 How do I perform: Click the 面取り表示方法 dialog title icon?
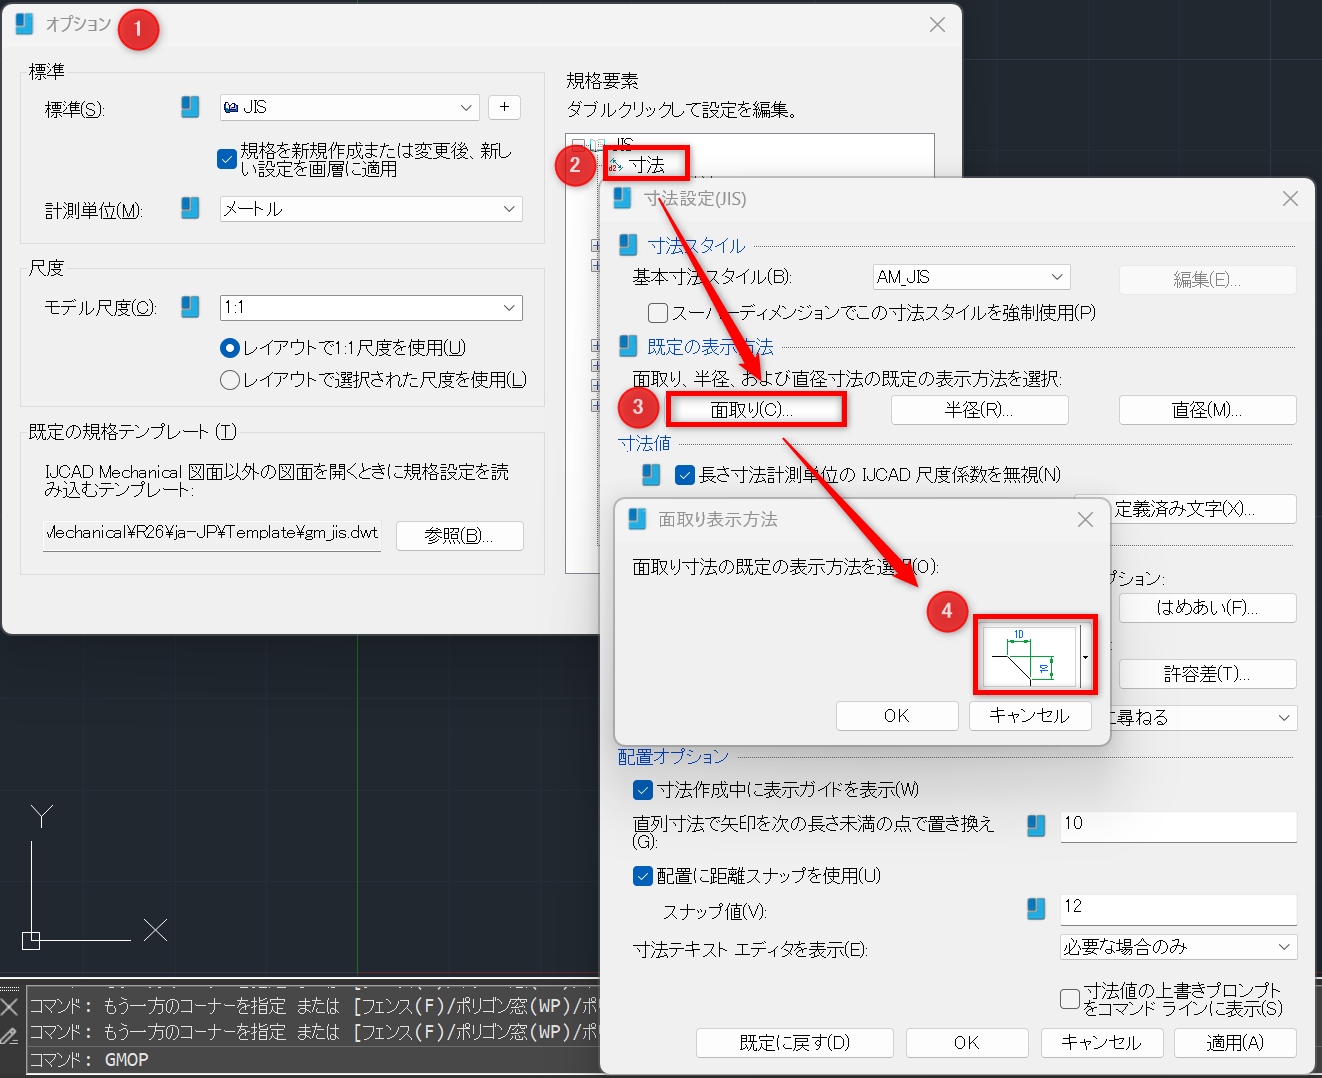point(637,519)
